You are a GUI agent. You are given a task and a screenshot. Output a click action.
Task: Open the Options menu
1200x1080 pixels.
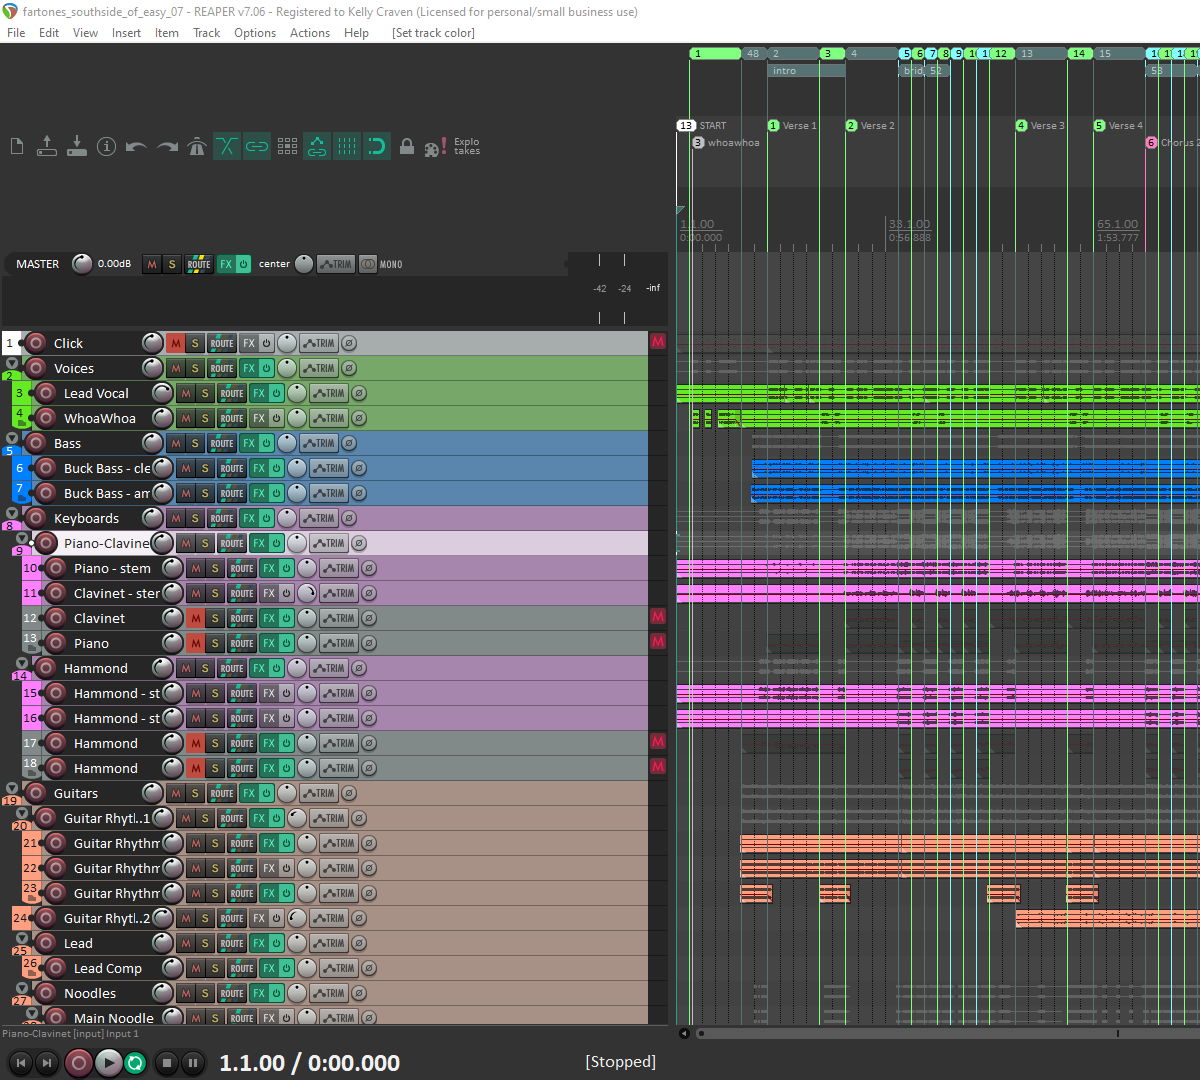[x=255, y=33]
